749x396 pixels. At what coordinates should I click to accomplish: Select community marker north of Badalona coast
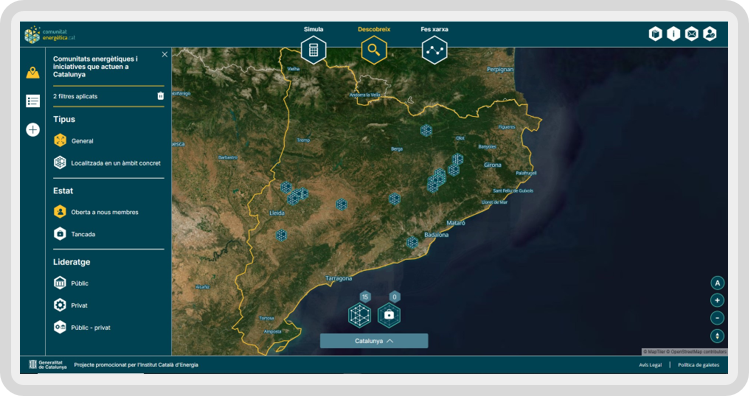(x=412, y=243)
